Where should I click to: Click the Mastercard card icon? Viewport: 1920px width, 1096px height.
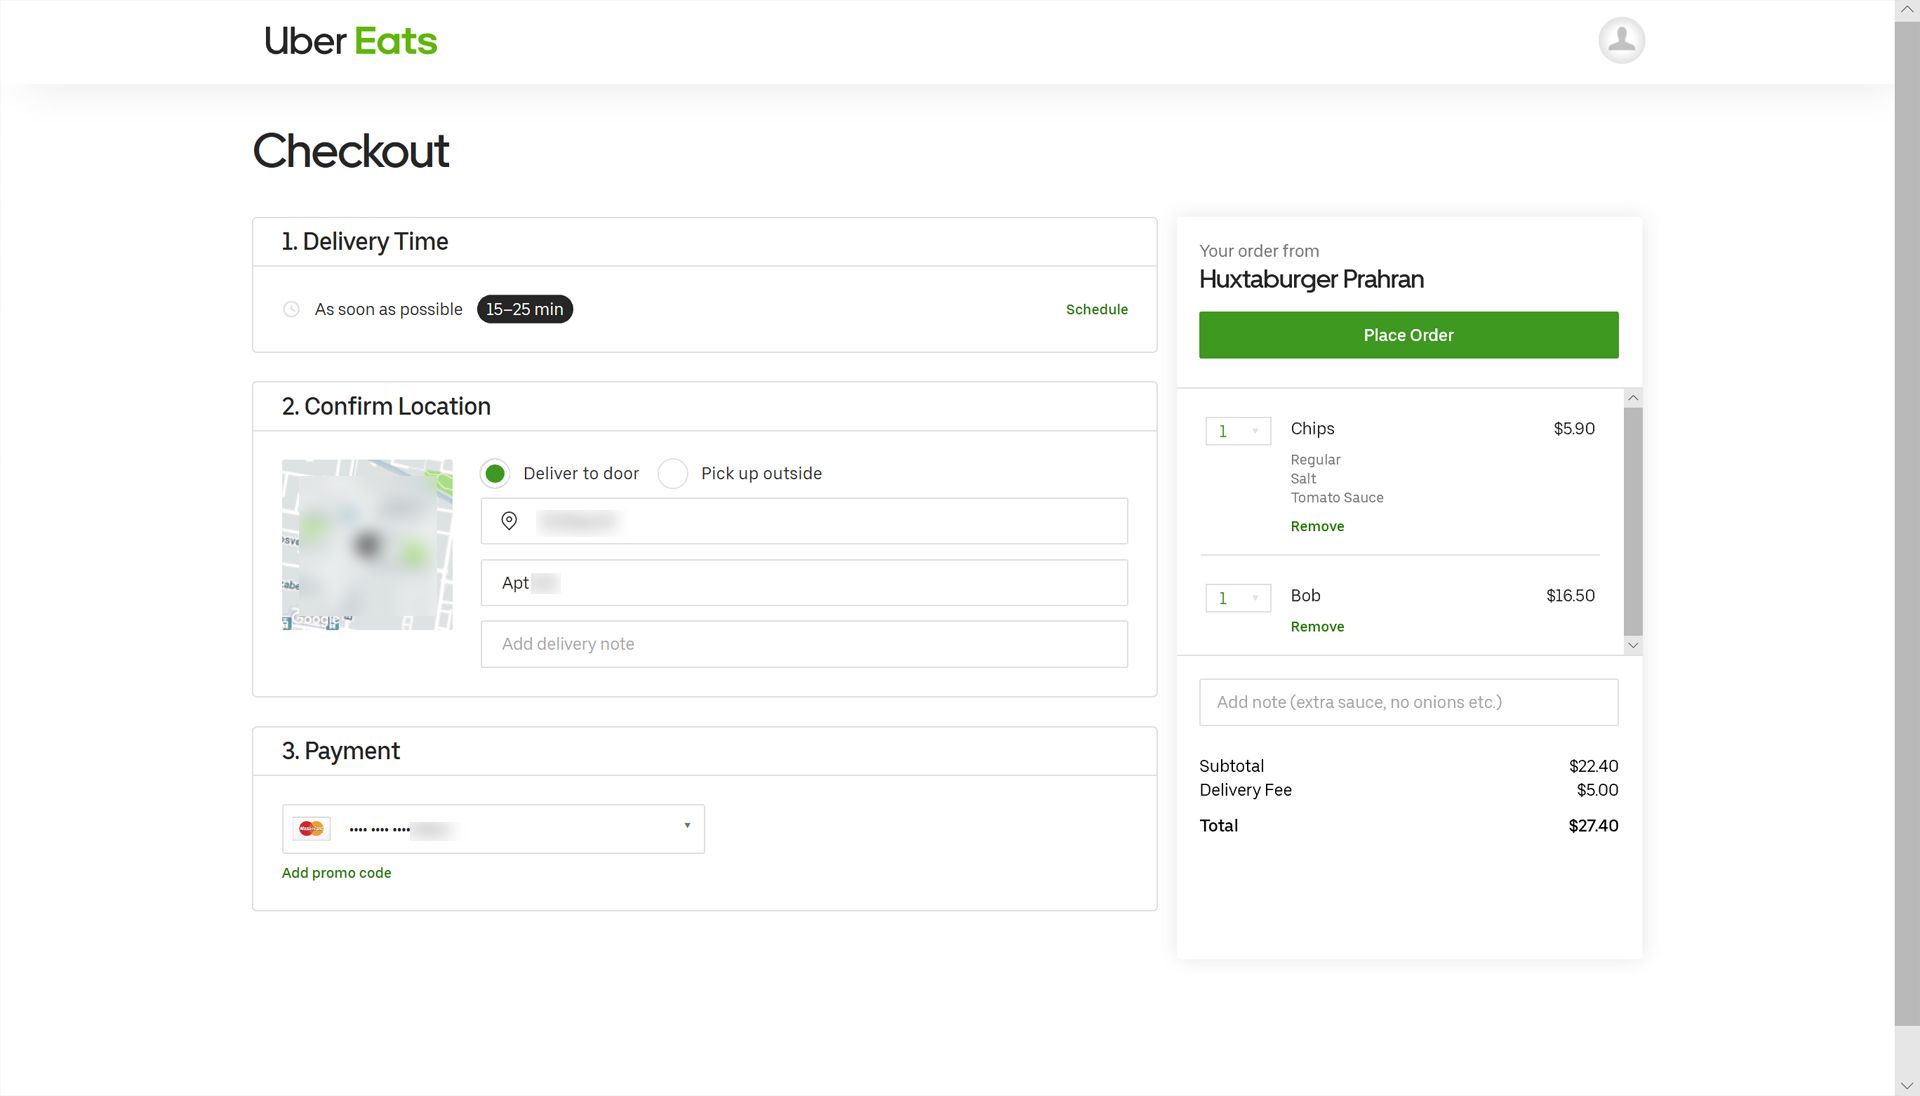pyautogui.click(x=311, y=828)
